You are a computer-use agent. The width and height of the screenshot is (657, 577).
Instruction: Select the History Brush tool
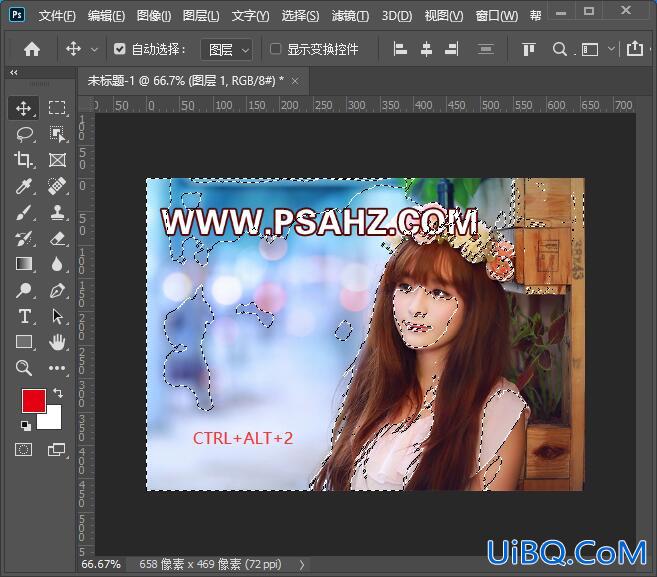[23, 238]
